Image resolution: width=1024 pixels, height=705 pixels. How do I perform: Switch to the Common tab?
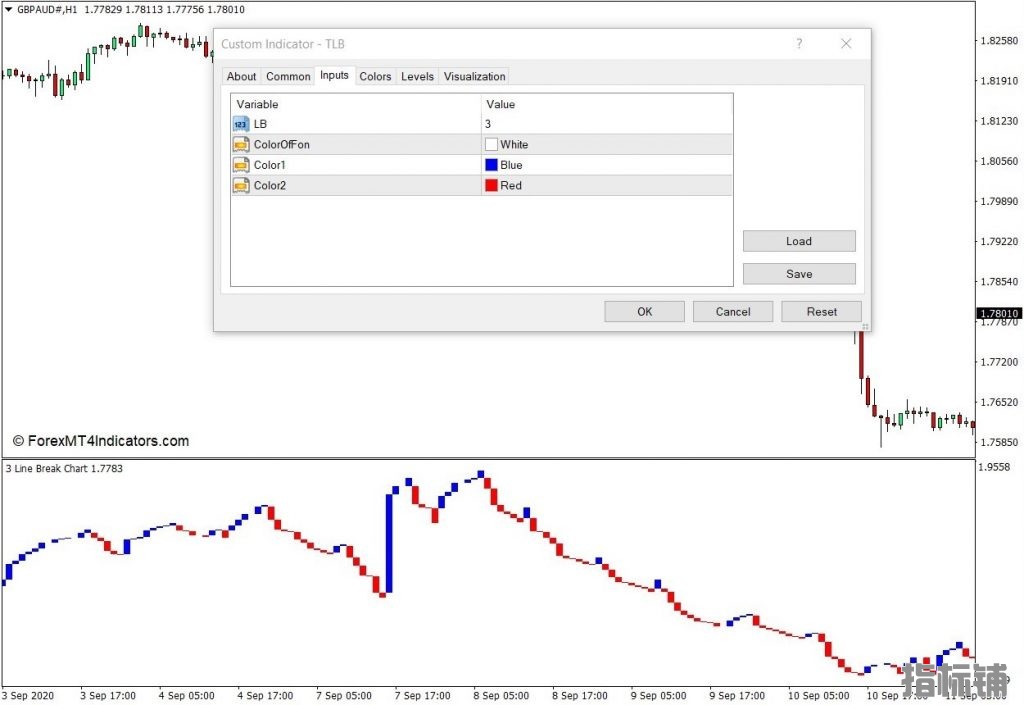click(x=288, y=76)
